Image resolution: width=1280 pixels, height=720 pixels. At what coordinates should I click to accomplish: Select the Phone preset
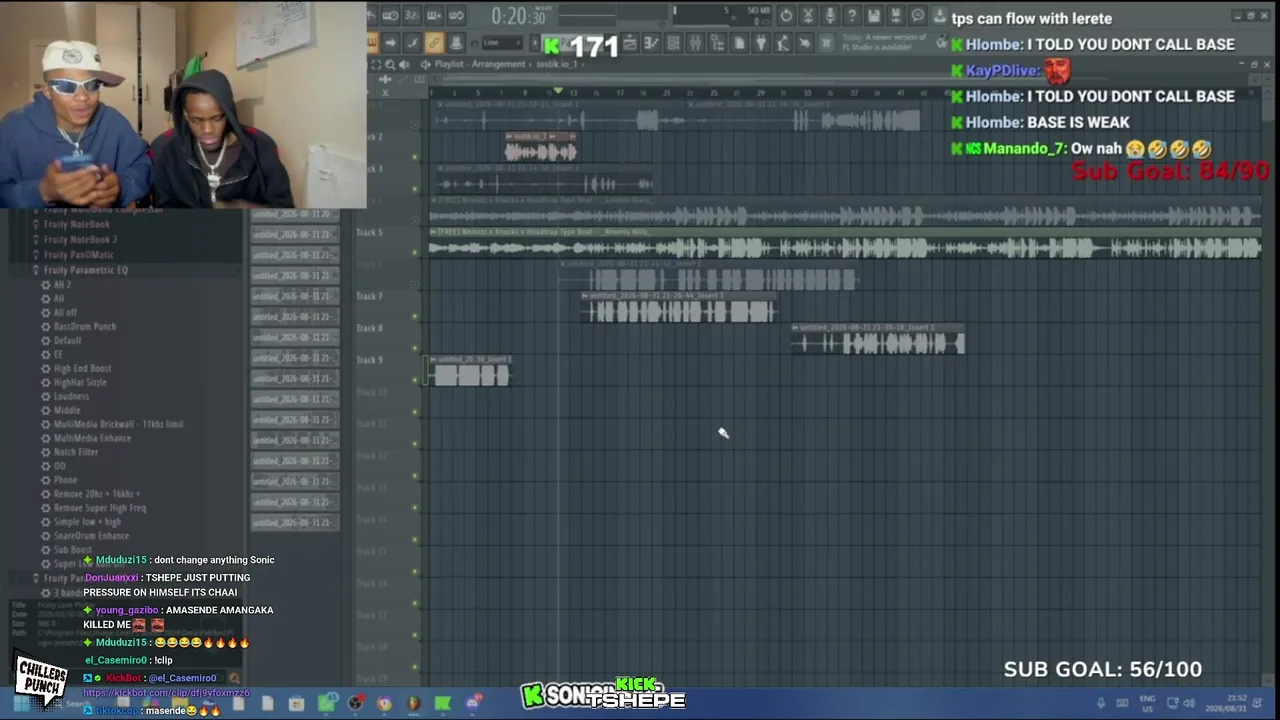tap(65, 480)
